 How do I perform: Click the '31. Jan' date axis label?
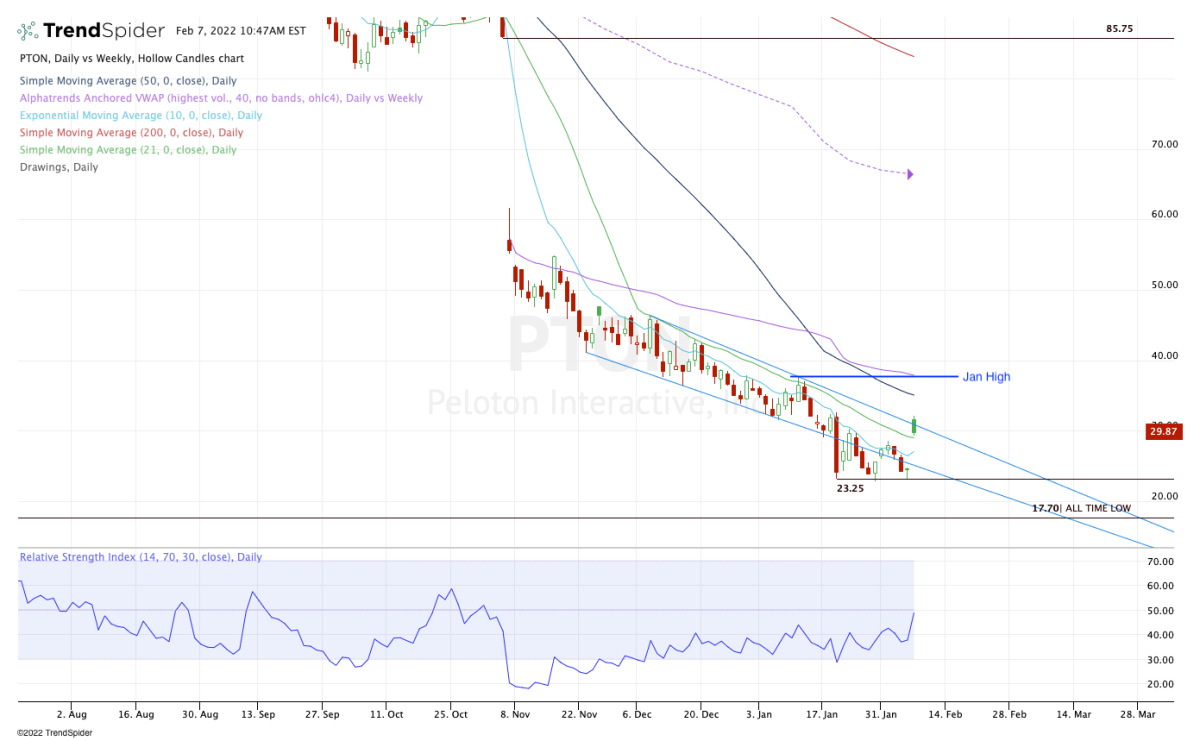[x=881, y=715]
